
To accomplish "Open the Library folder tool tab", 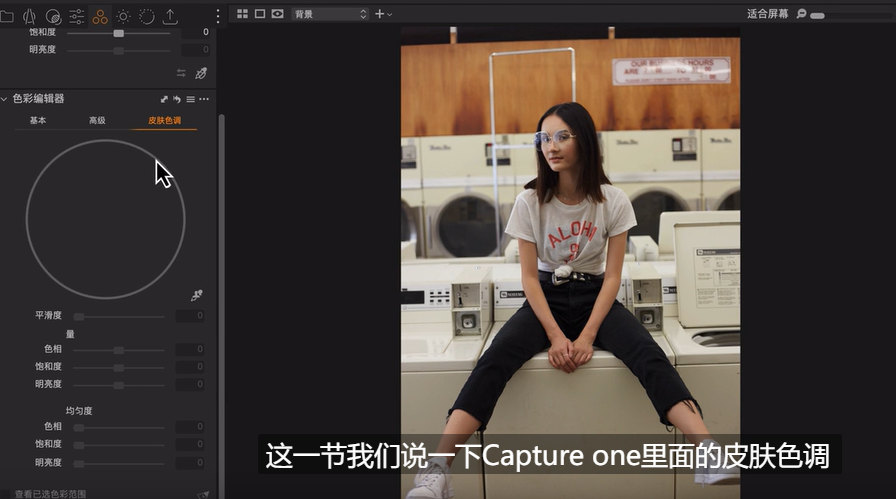I will tap(8, 16).
